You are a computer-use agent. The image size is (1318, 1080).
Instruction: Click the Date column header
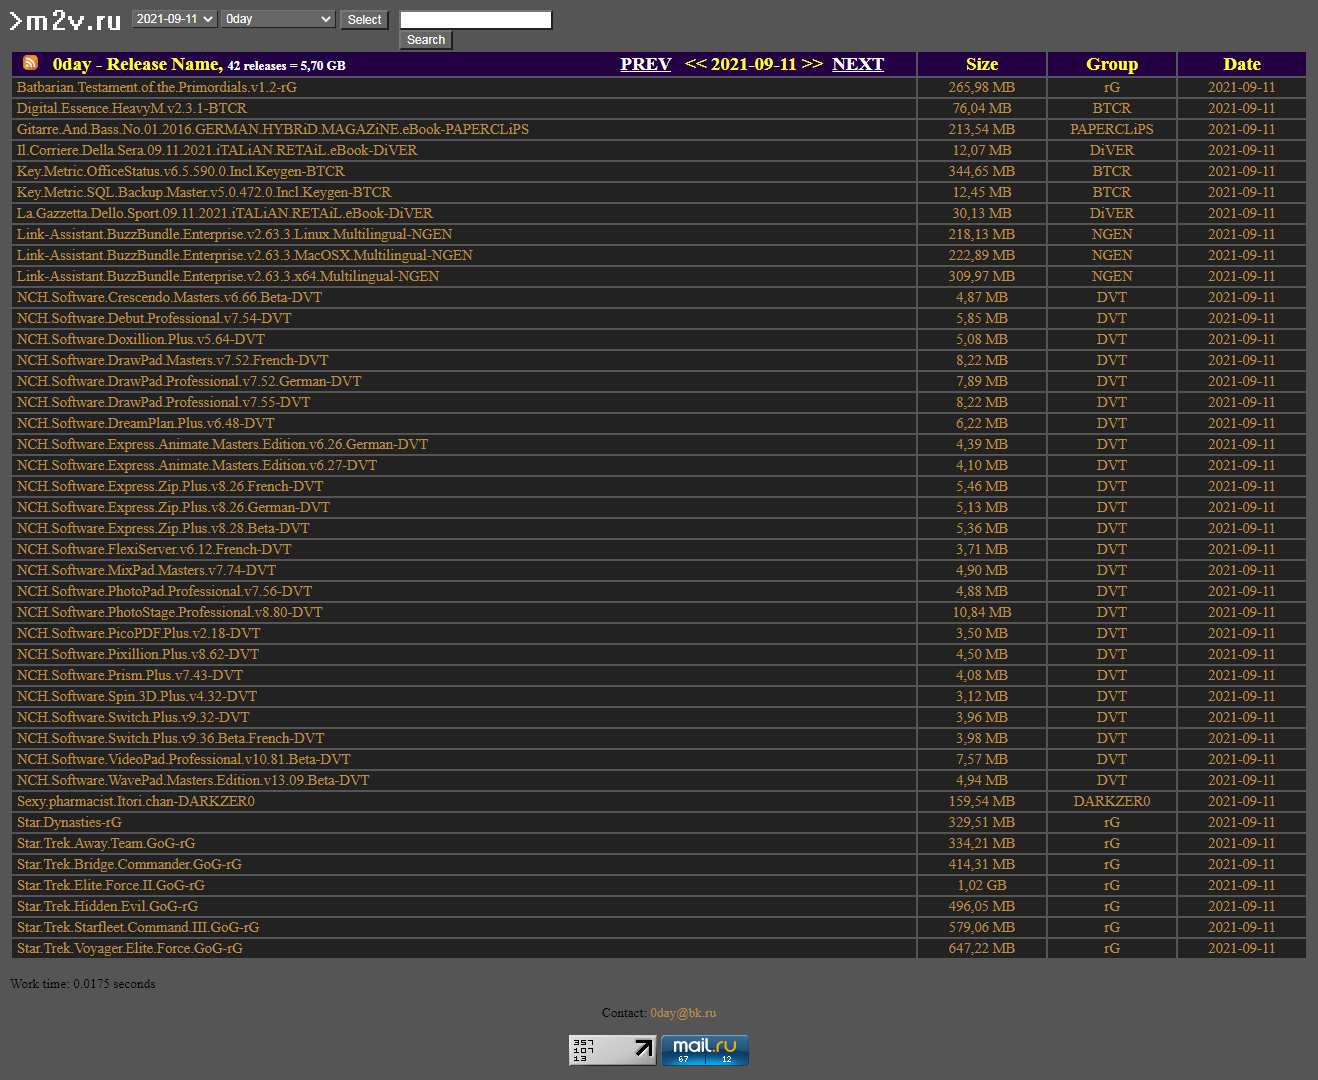1242,64
